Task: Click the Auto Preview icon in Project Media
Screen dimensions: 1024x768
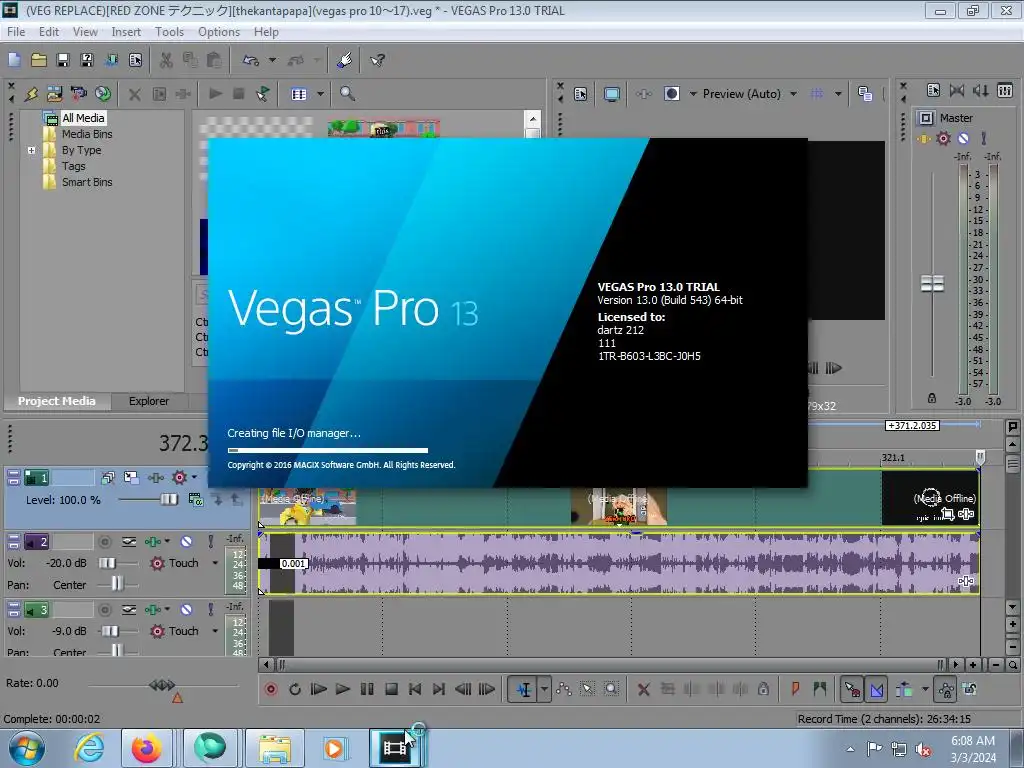Action: pos(263,94)
